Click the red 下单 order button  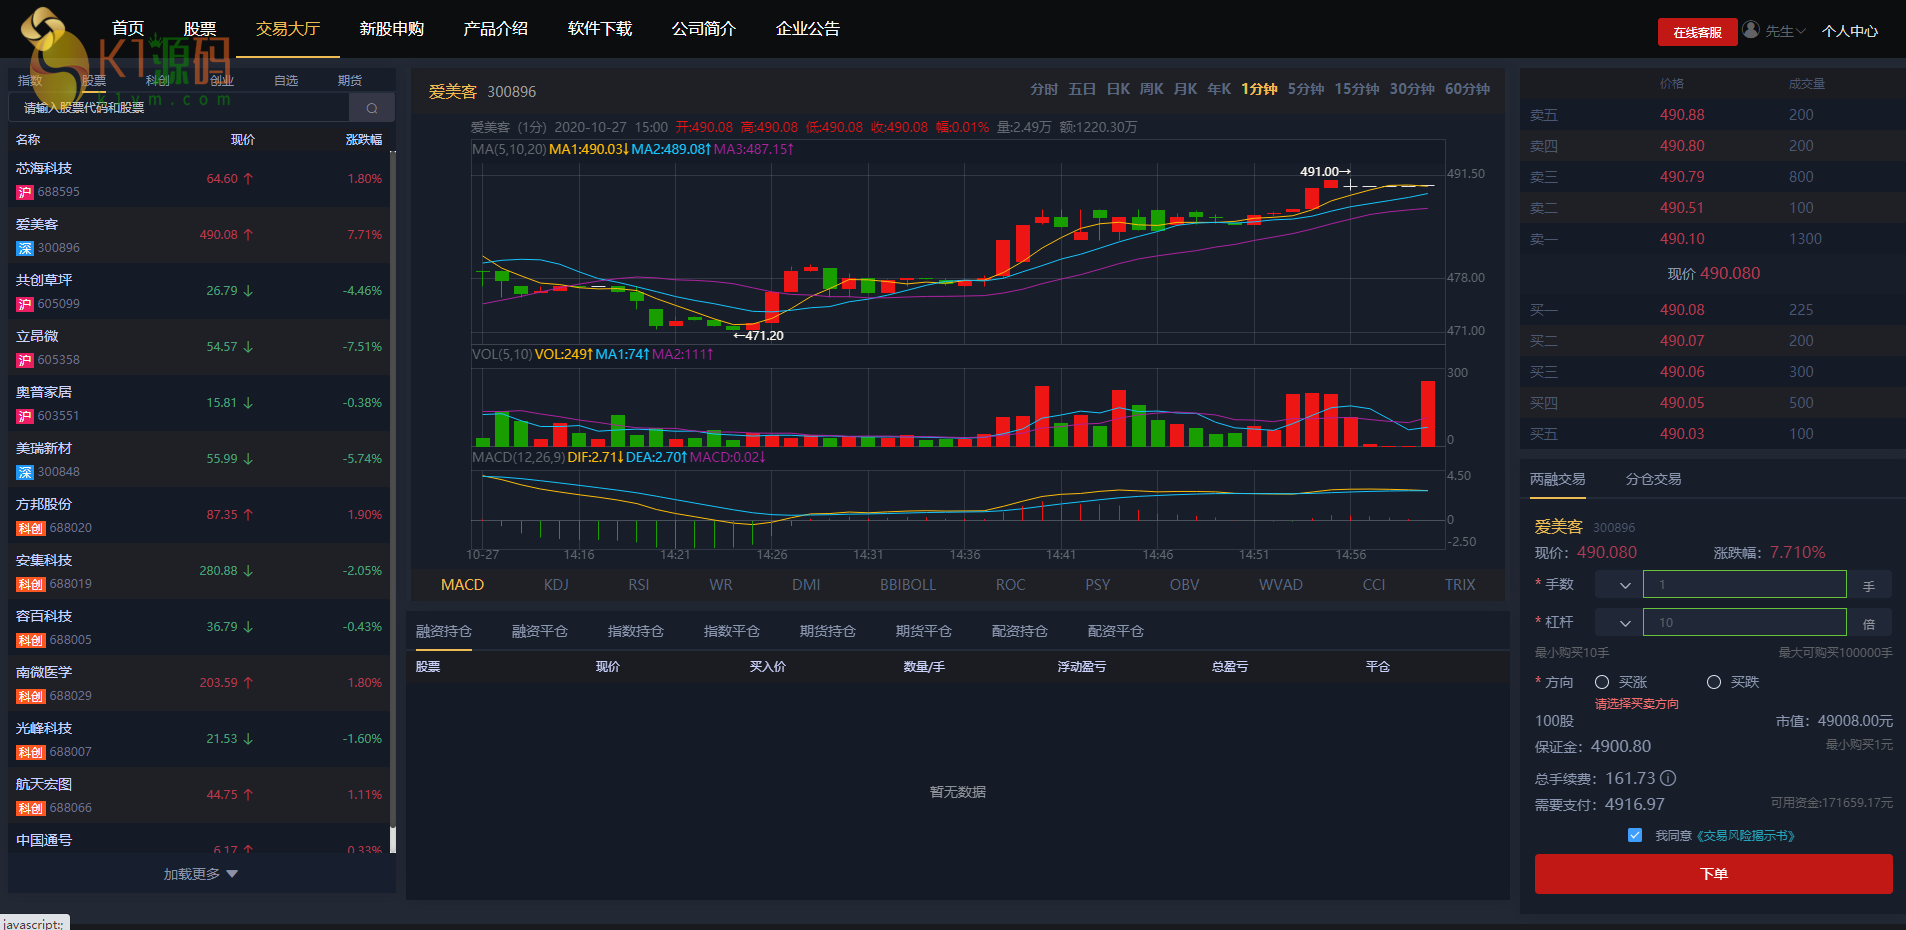pos(1713,874)
